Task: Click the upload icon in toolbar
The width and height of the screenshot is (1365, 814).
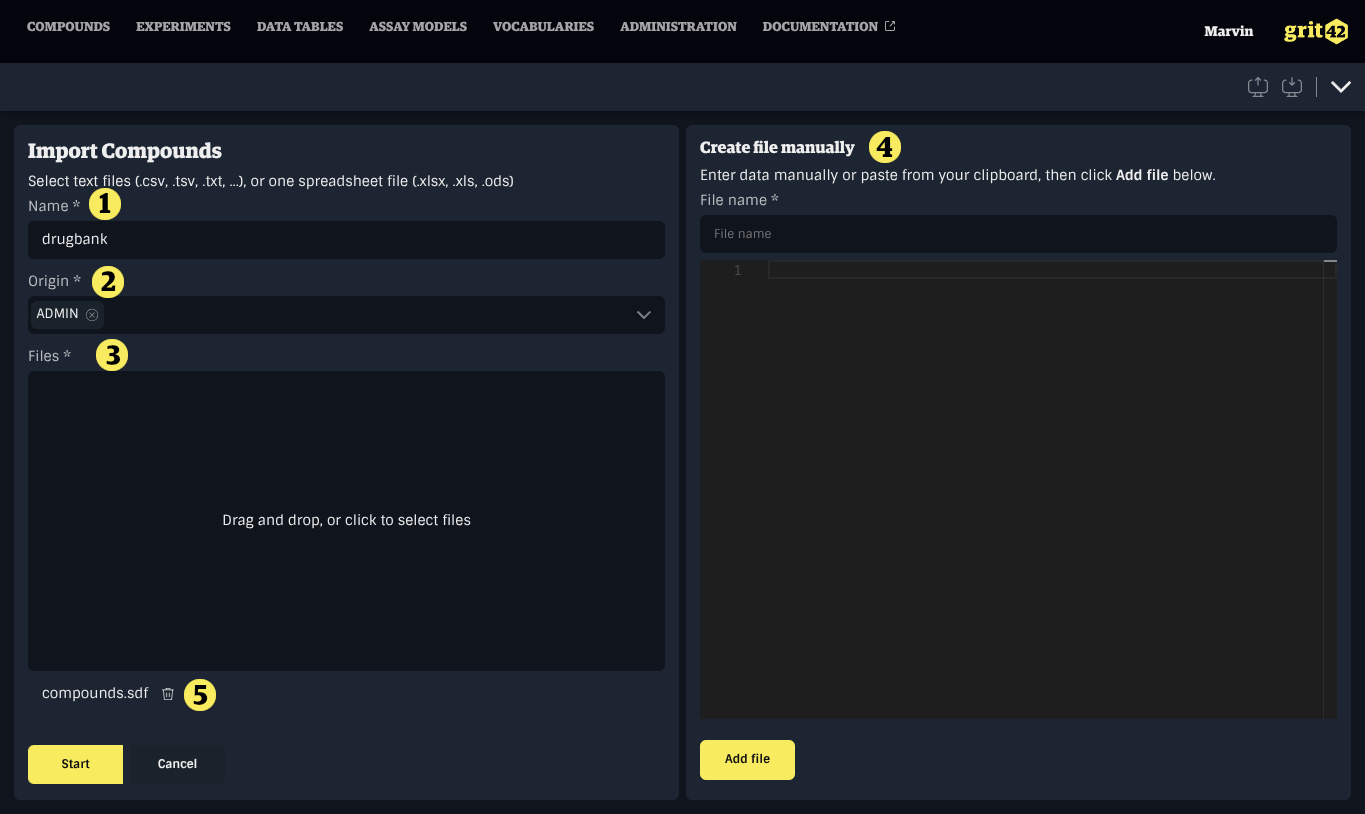Action: pos(1258,87)
